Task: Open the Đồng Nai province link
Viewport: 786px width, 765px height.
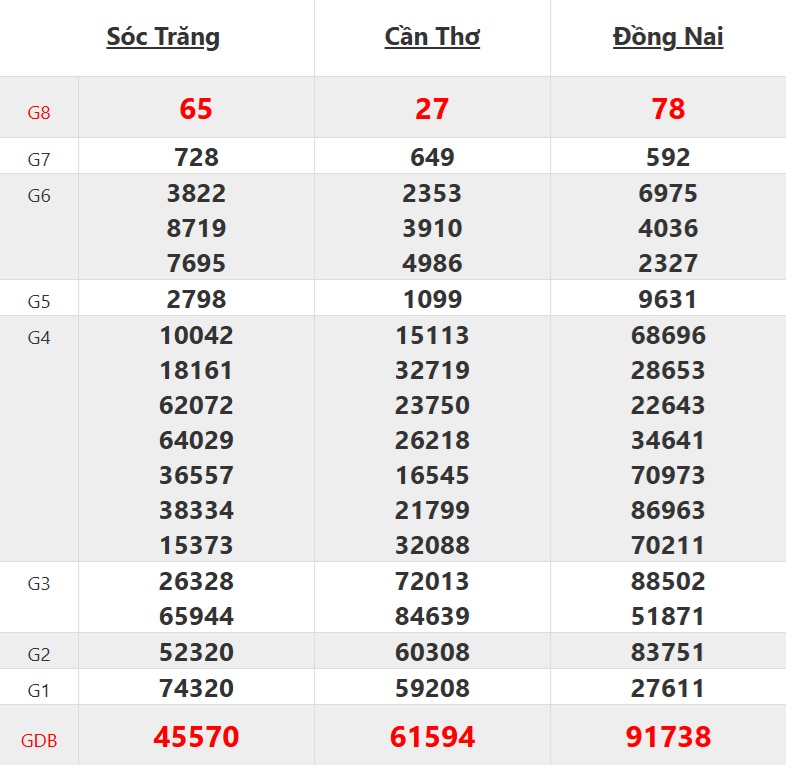Action: (668, 38)
